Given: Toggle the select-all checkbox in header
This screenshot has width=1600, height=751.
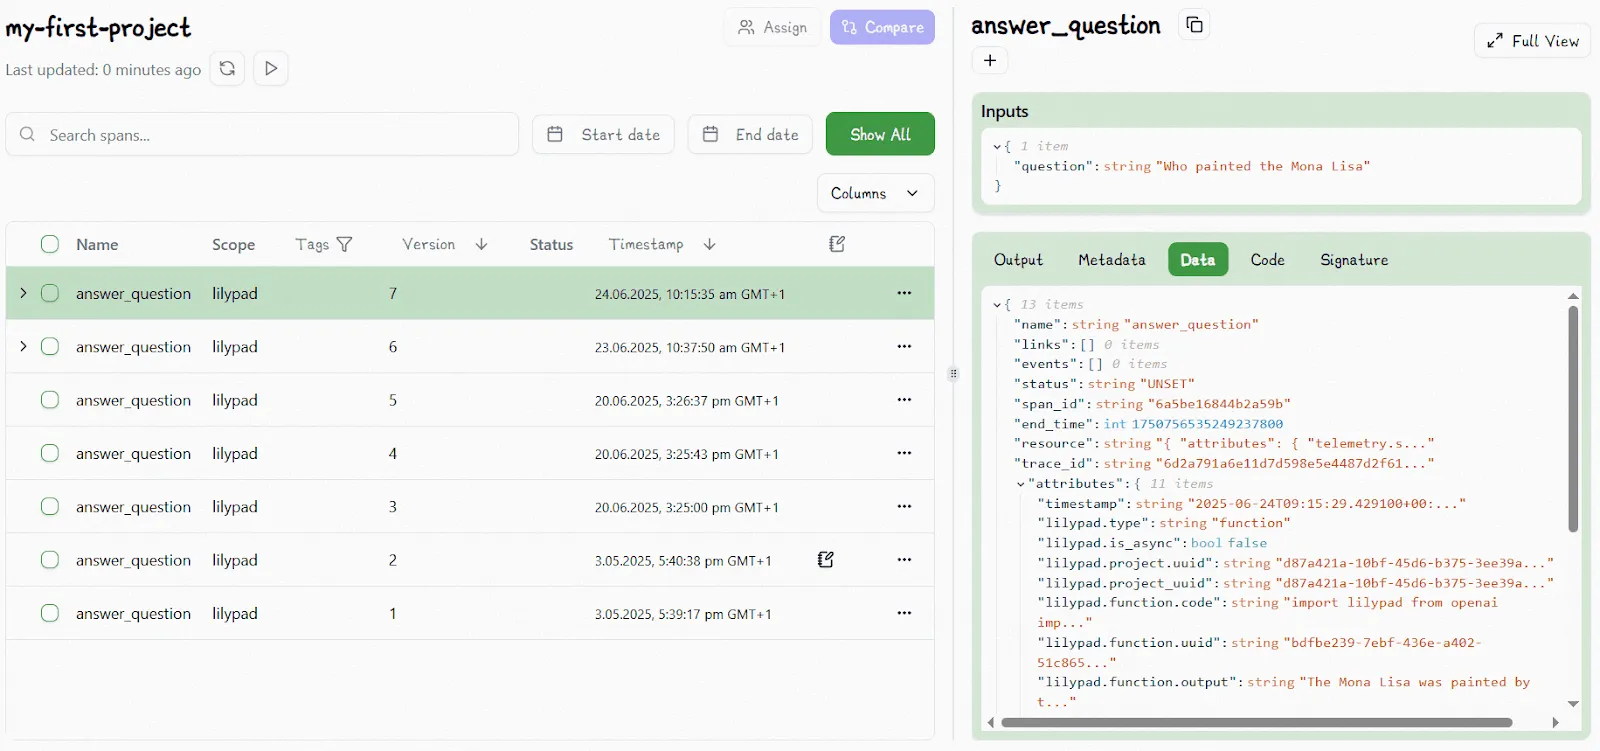Looking at the screenshot, I should click(x=50, y=244).
